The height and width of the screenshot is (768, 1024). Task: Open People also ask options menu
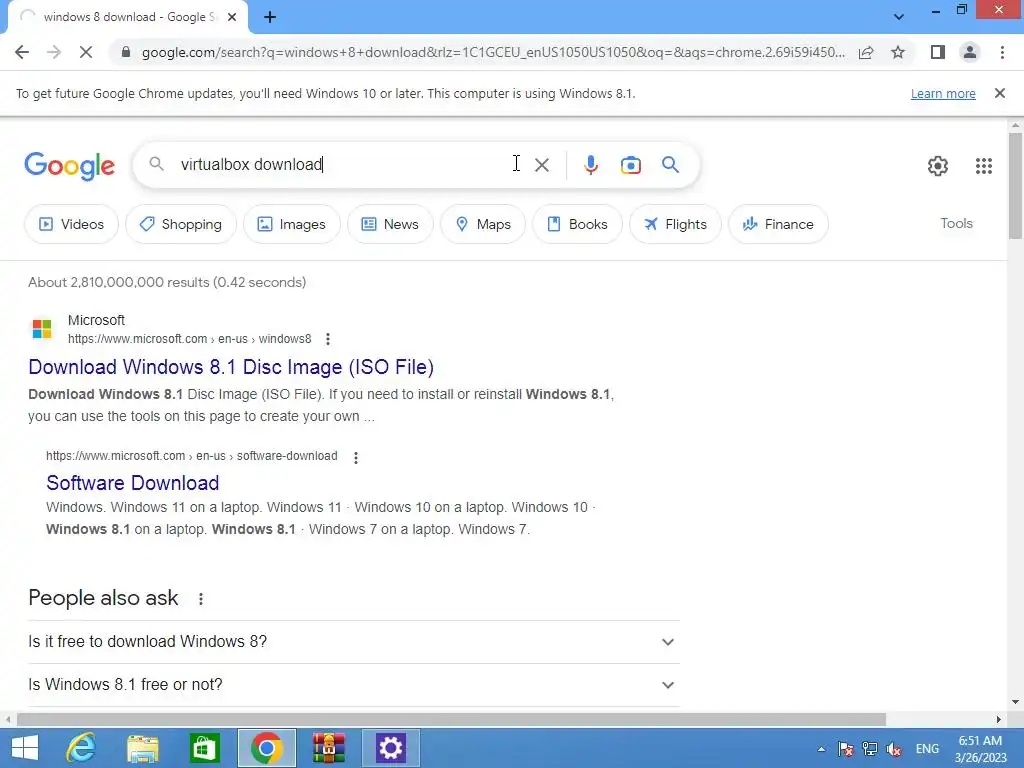tap(201, 599)
